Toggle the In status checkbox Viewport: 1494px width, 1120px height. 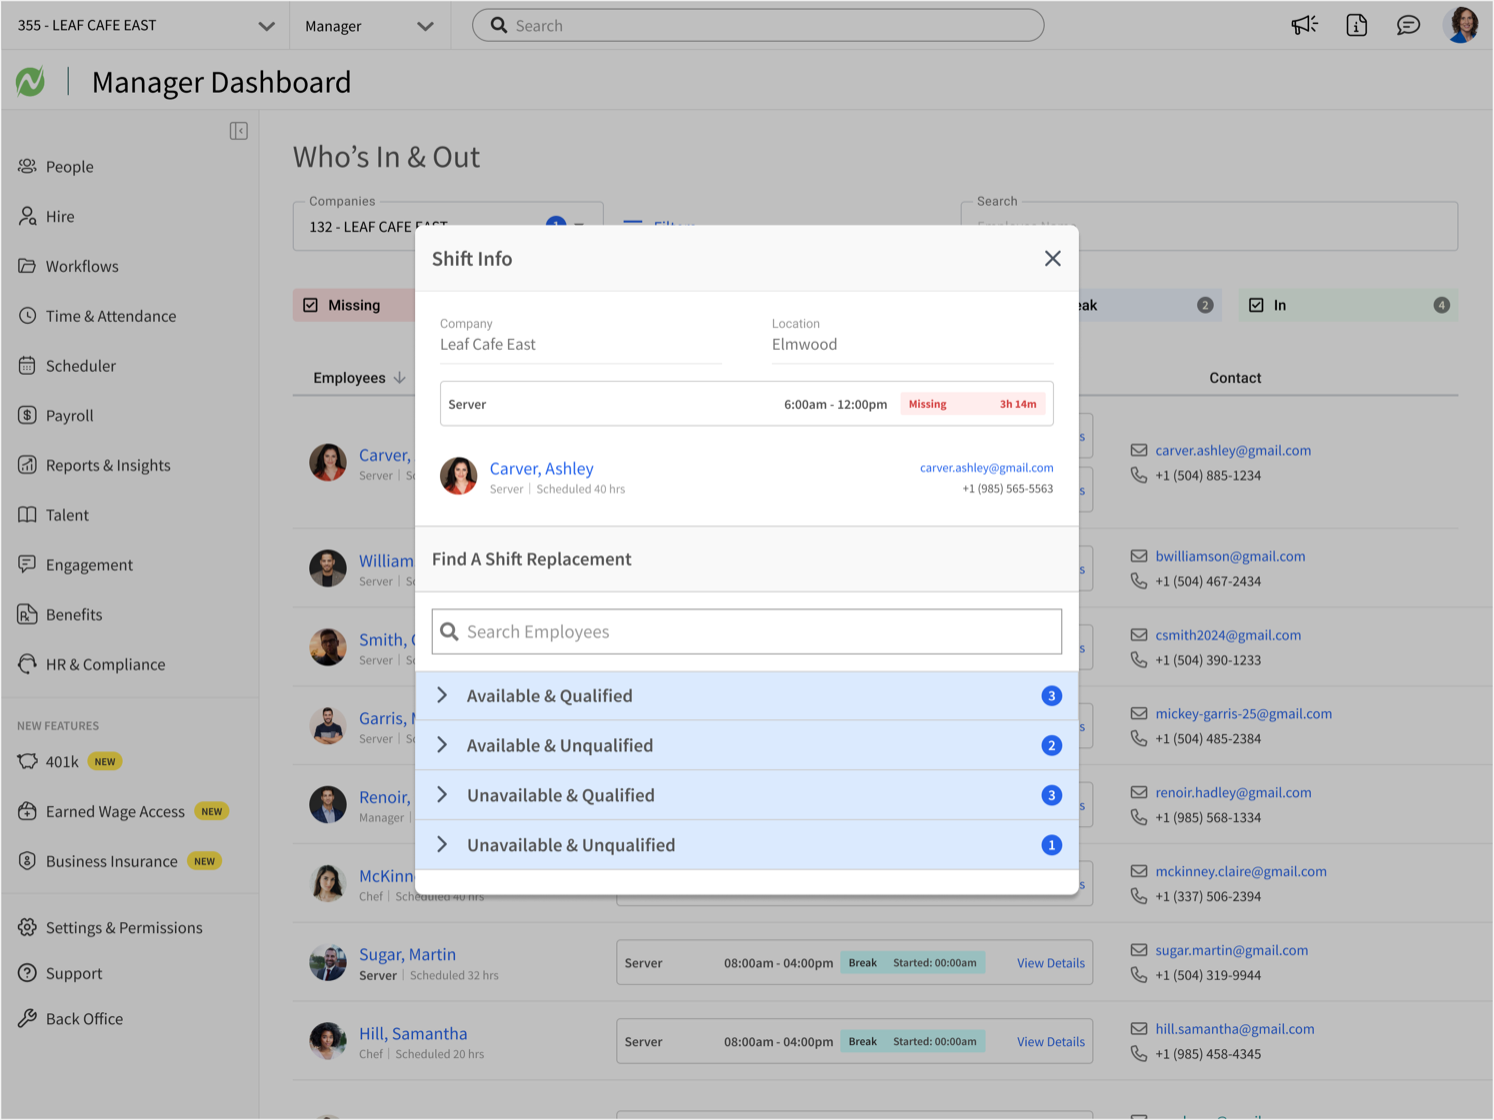[x=1256, y=305]
